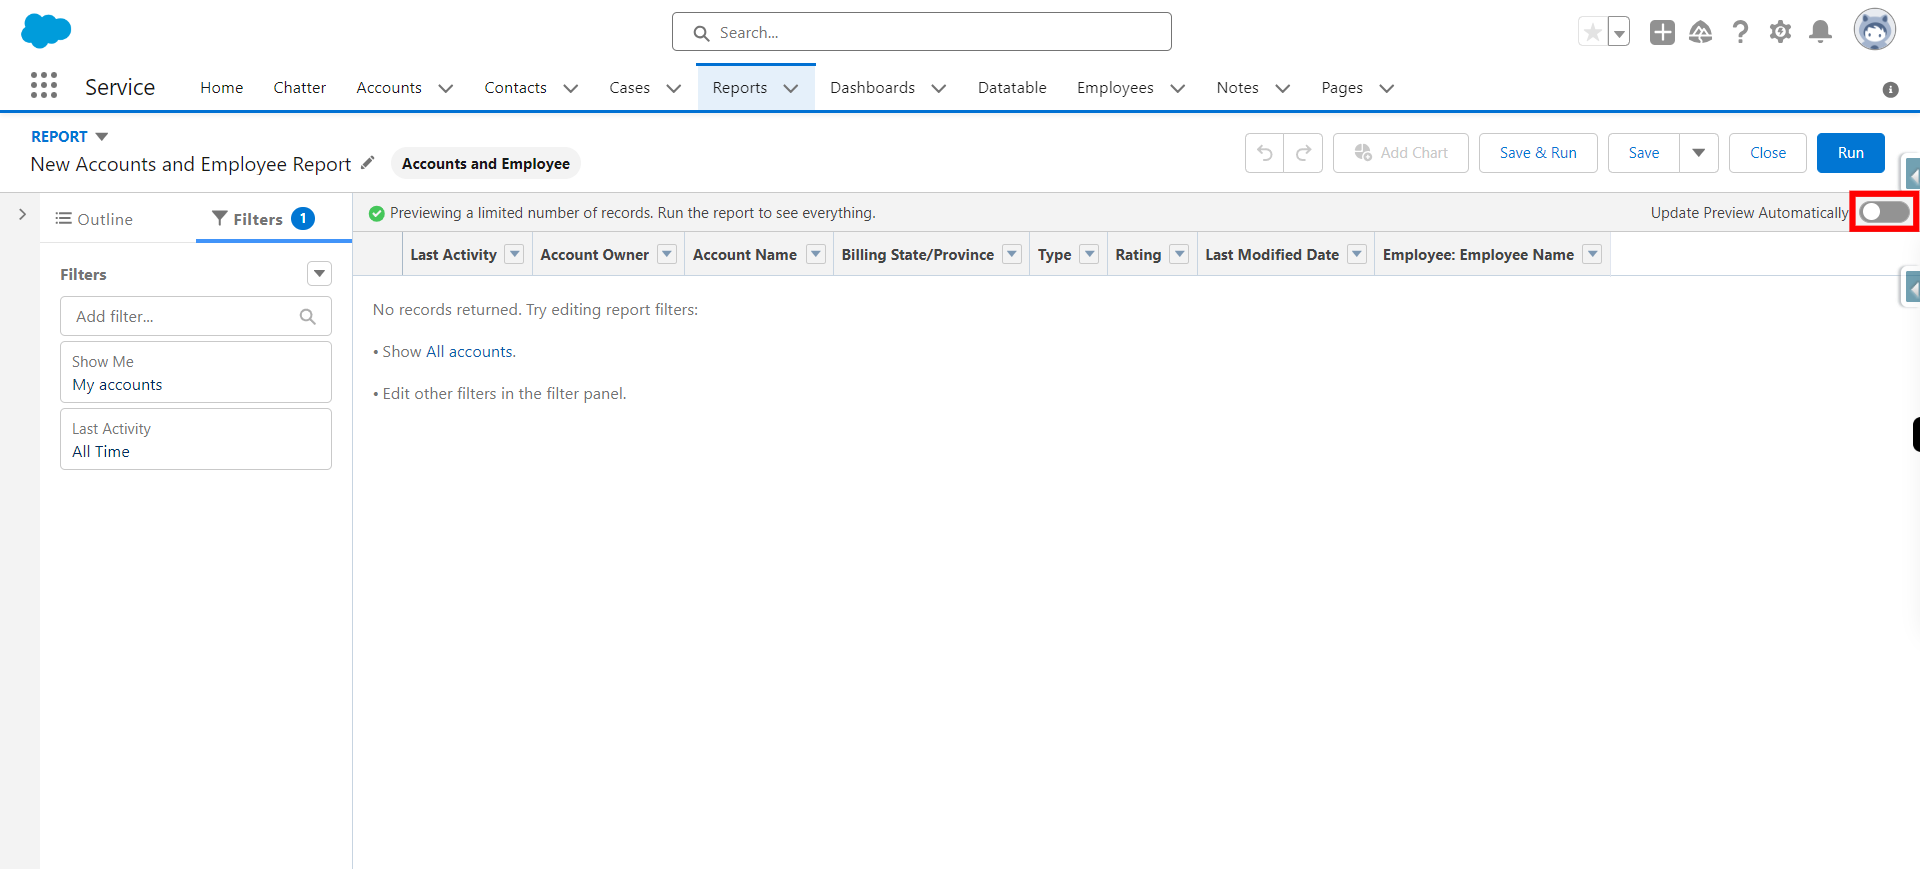Click the All accounts link
The image size is (1920, 869).
(x=470, y=352)
